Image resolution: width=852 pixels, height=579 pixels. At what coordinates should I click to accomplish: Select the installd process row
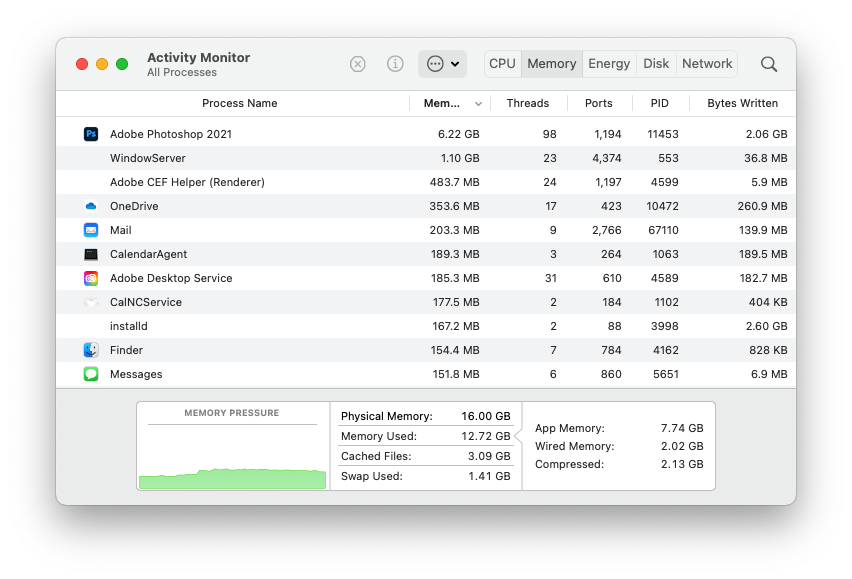click(x=426, y=326)
